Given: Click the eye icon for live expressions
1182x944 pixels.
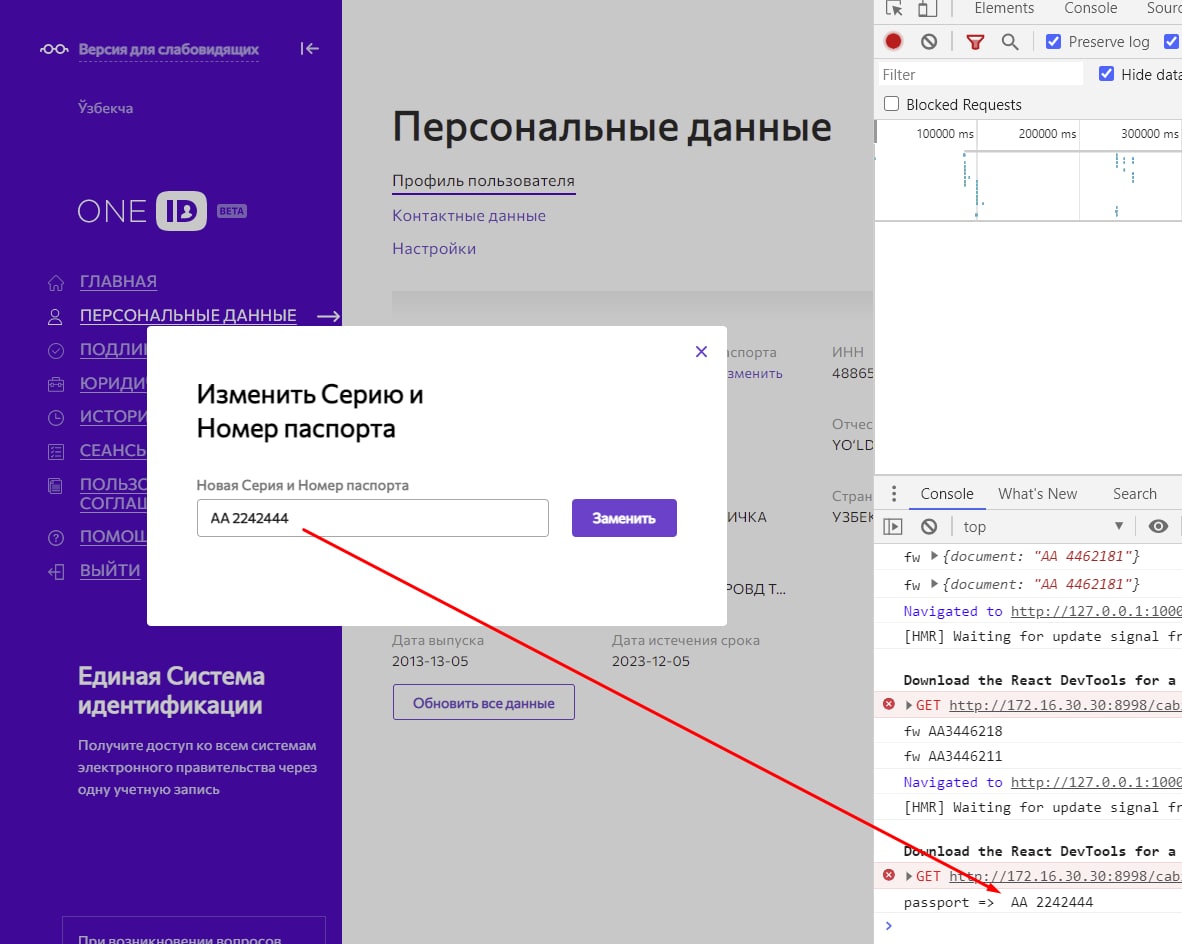Looking at the screenshot, I should pos(1158,526).
